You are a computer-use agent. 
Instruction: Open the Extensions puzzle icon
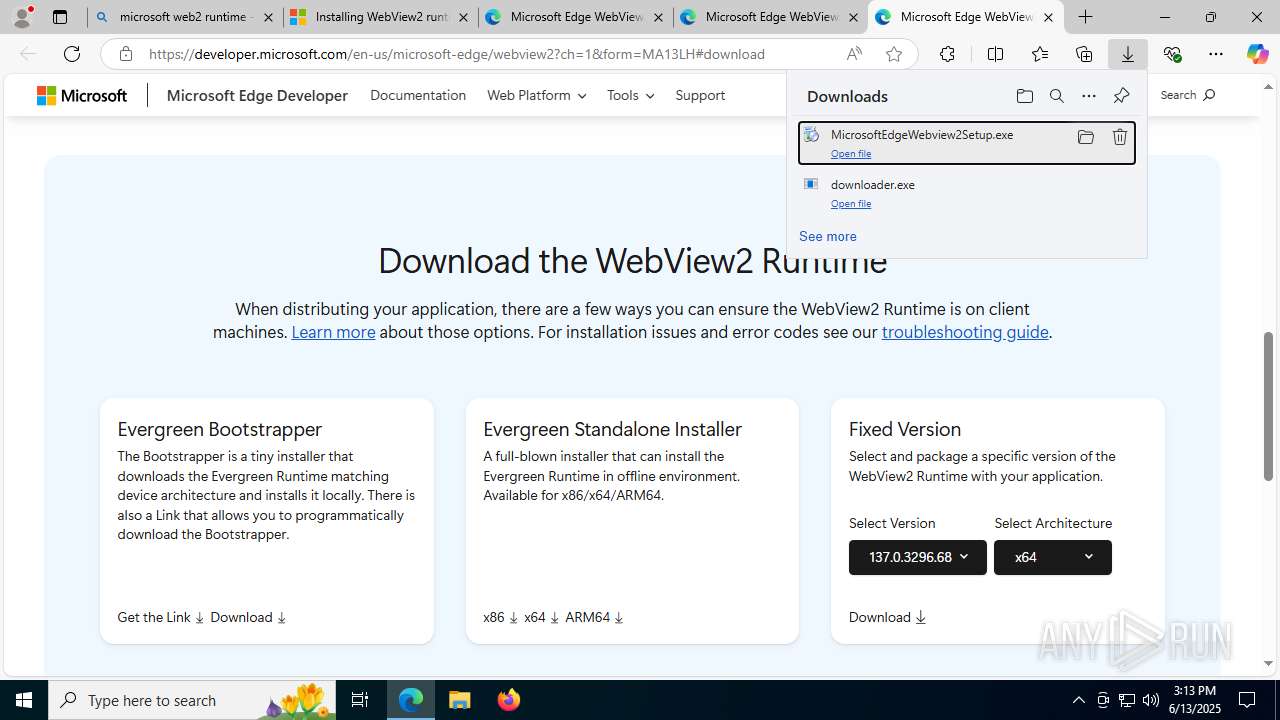(x=947, y=54)
